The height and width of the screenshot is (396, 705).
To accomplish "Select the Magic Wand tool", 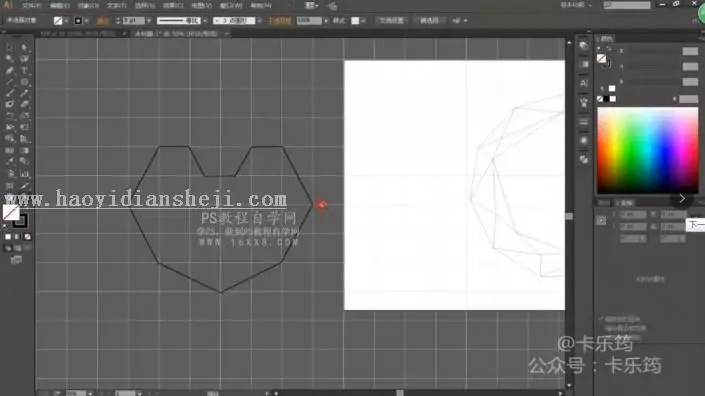I will click(9, 58).
